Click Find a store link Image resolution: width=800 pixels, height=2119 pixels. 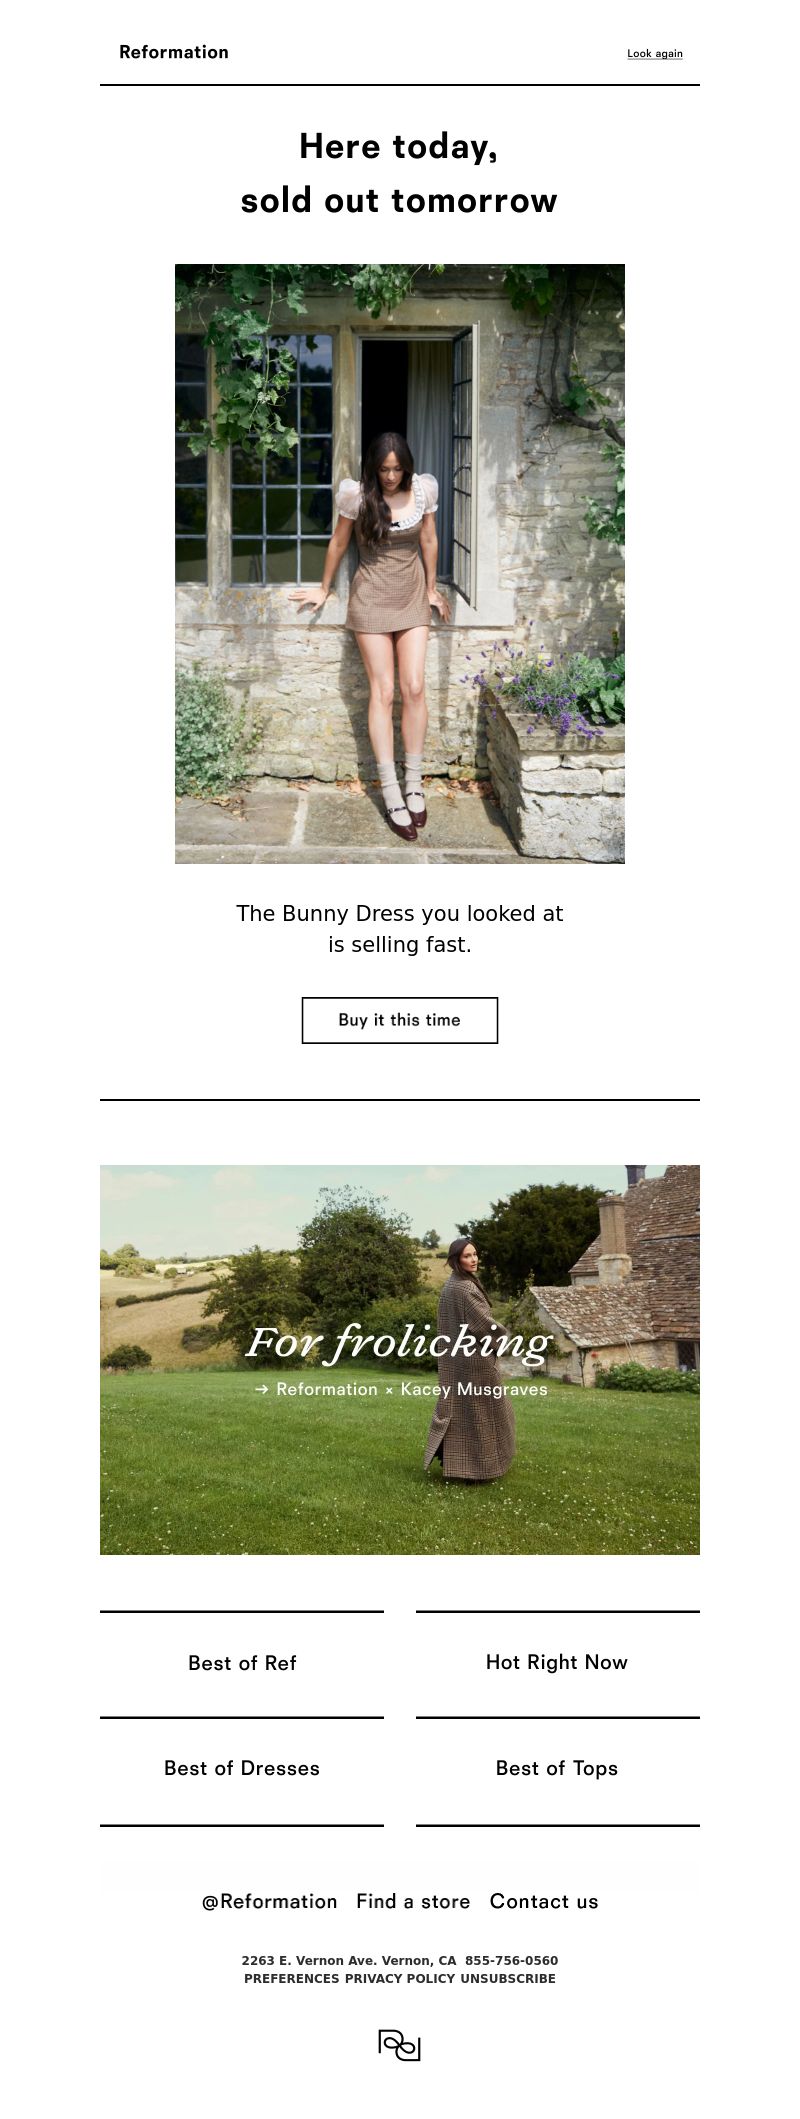(413, 1902)
